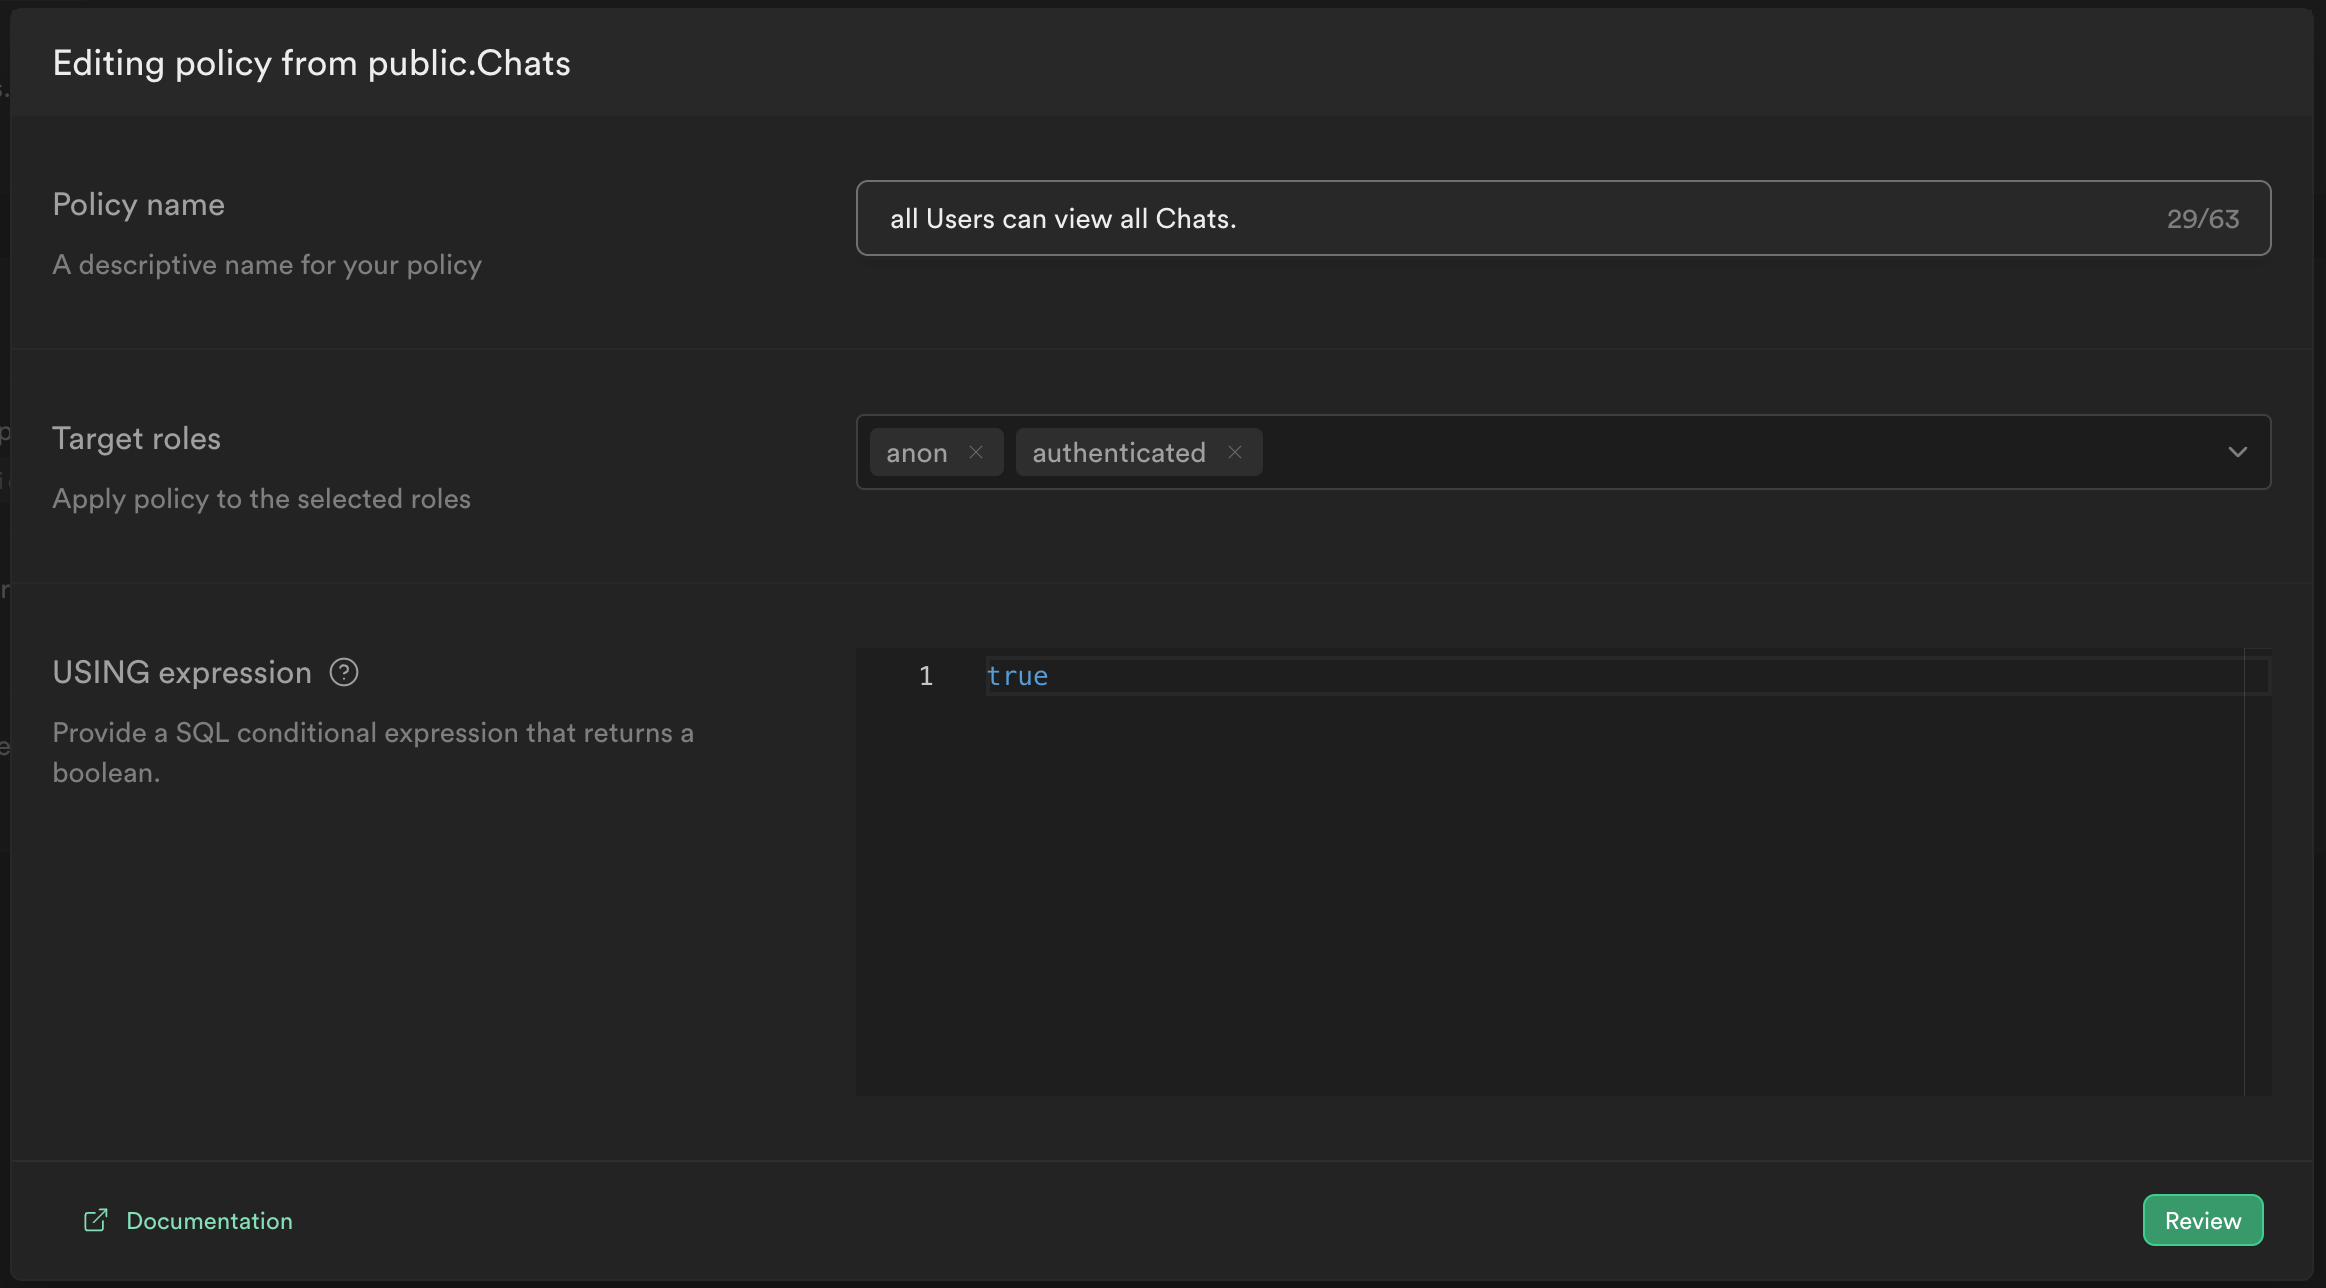Click the 'Editing policy from public.Chats' header
This screenshot has height=1288, width=2326.
tap(311, 64)
